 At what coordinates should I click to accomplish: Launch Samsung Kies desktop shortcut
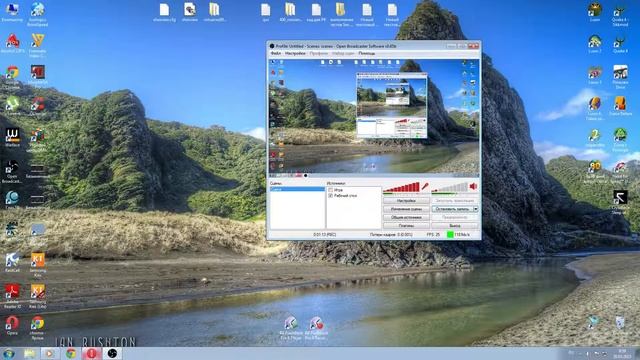coord(38,264)
